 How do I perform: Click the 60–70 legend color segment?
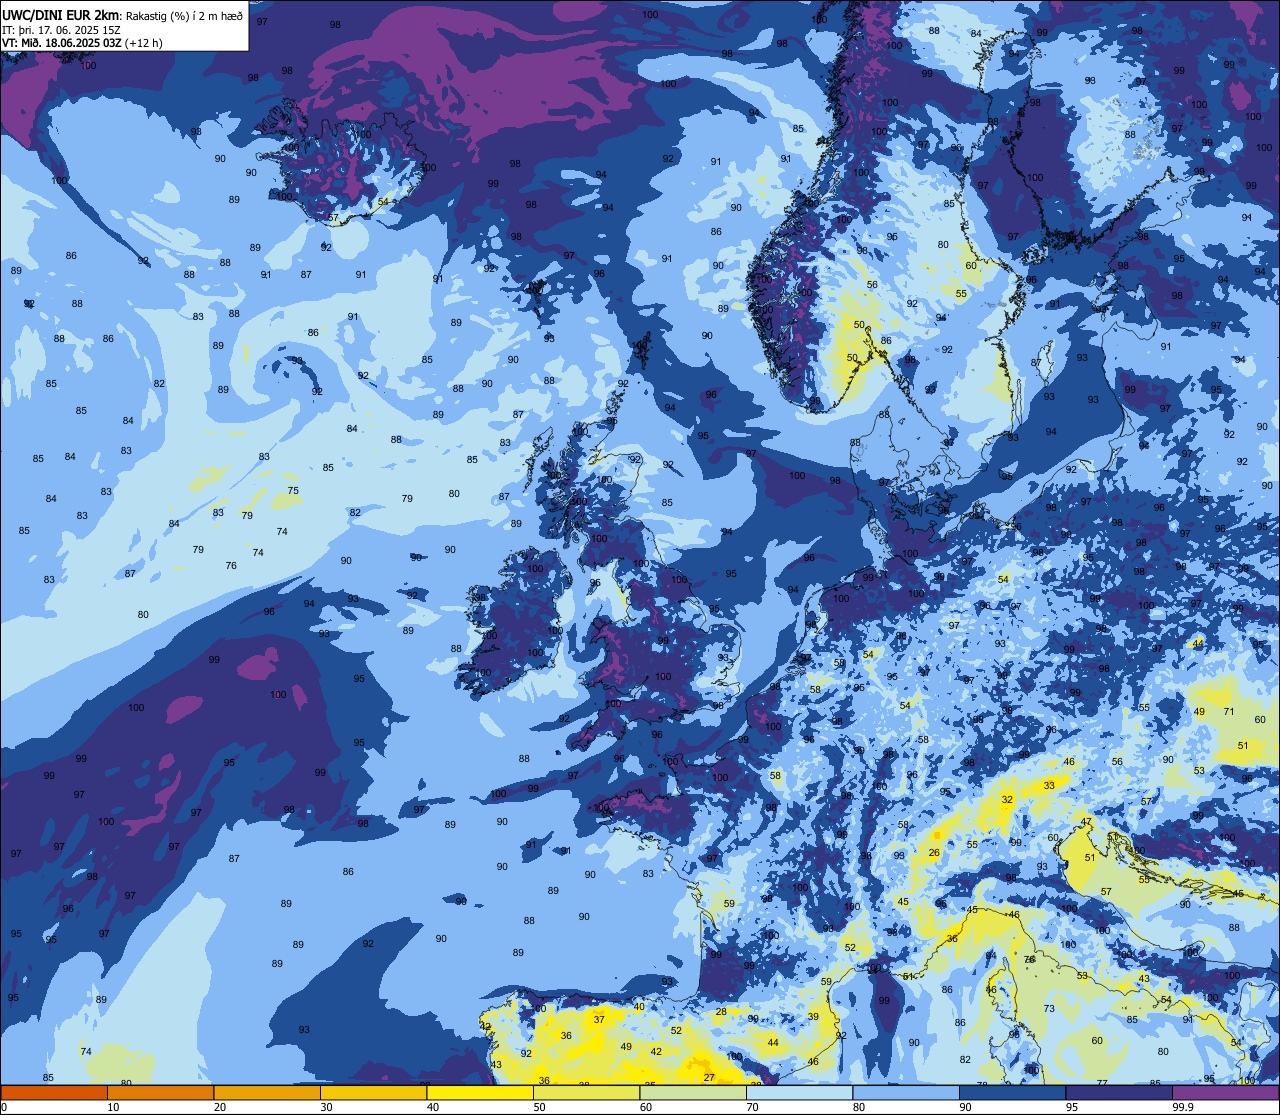(x=693, y=1092)
